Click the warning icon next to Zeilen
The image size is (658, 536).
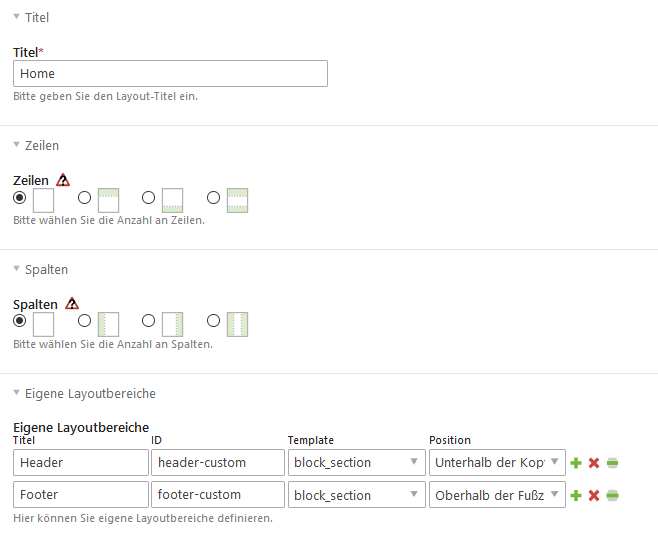click(63, 180)
